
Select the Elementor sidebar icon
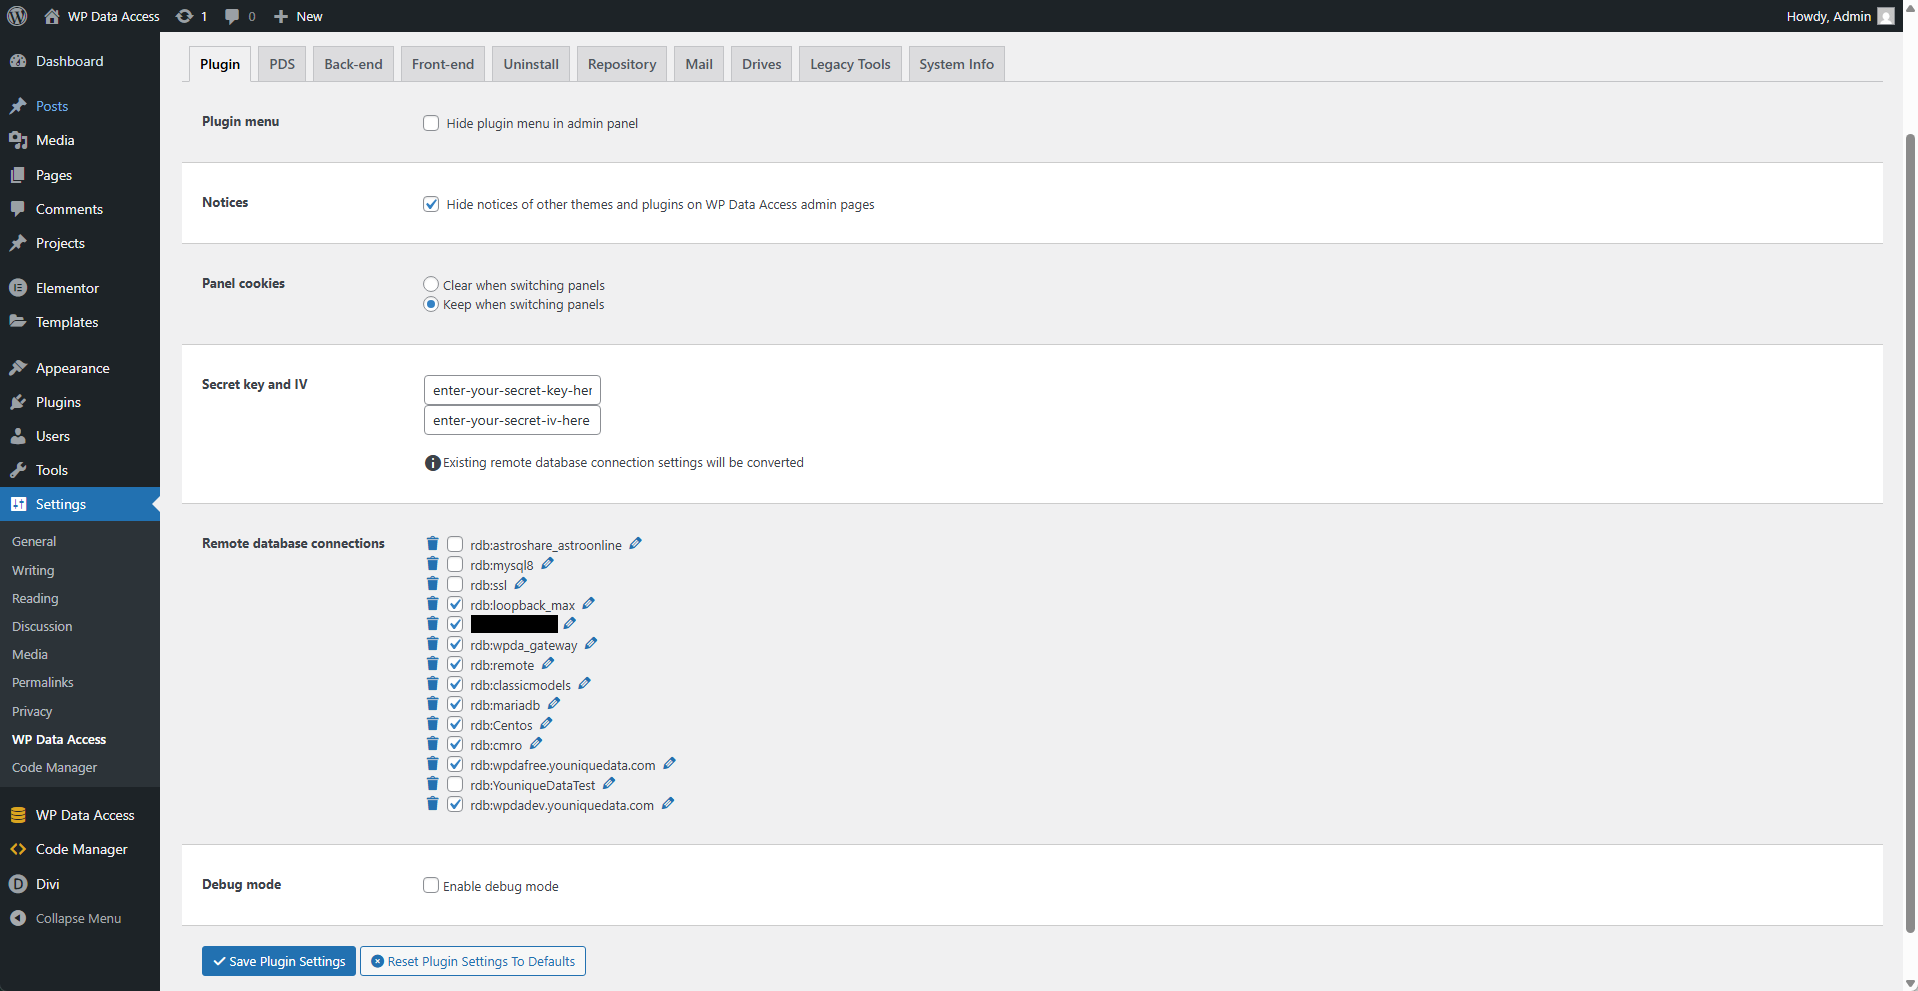18,287
